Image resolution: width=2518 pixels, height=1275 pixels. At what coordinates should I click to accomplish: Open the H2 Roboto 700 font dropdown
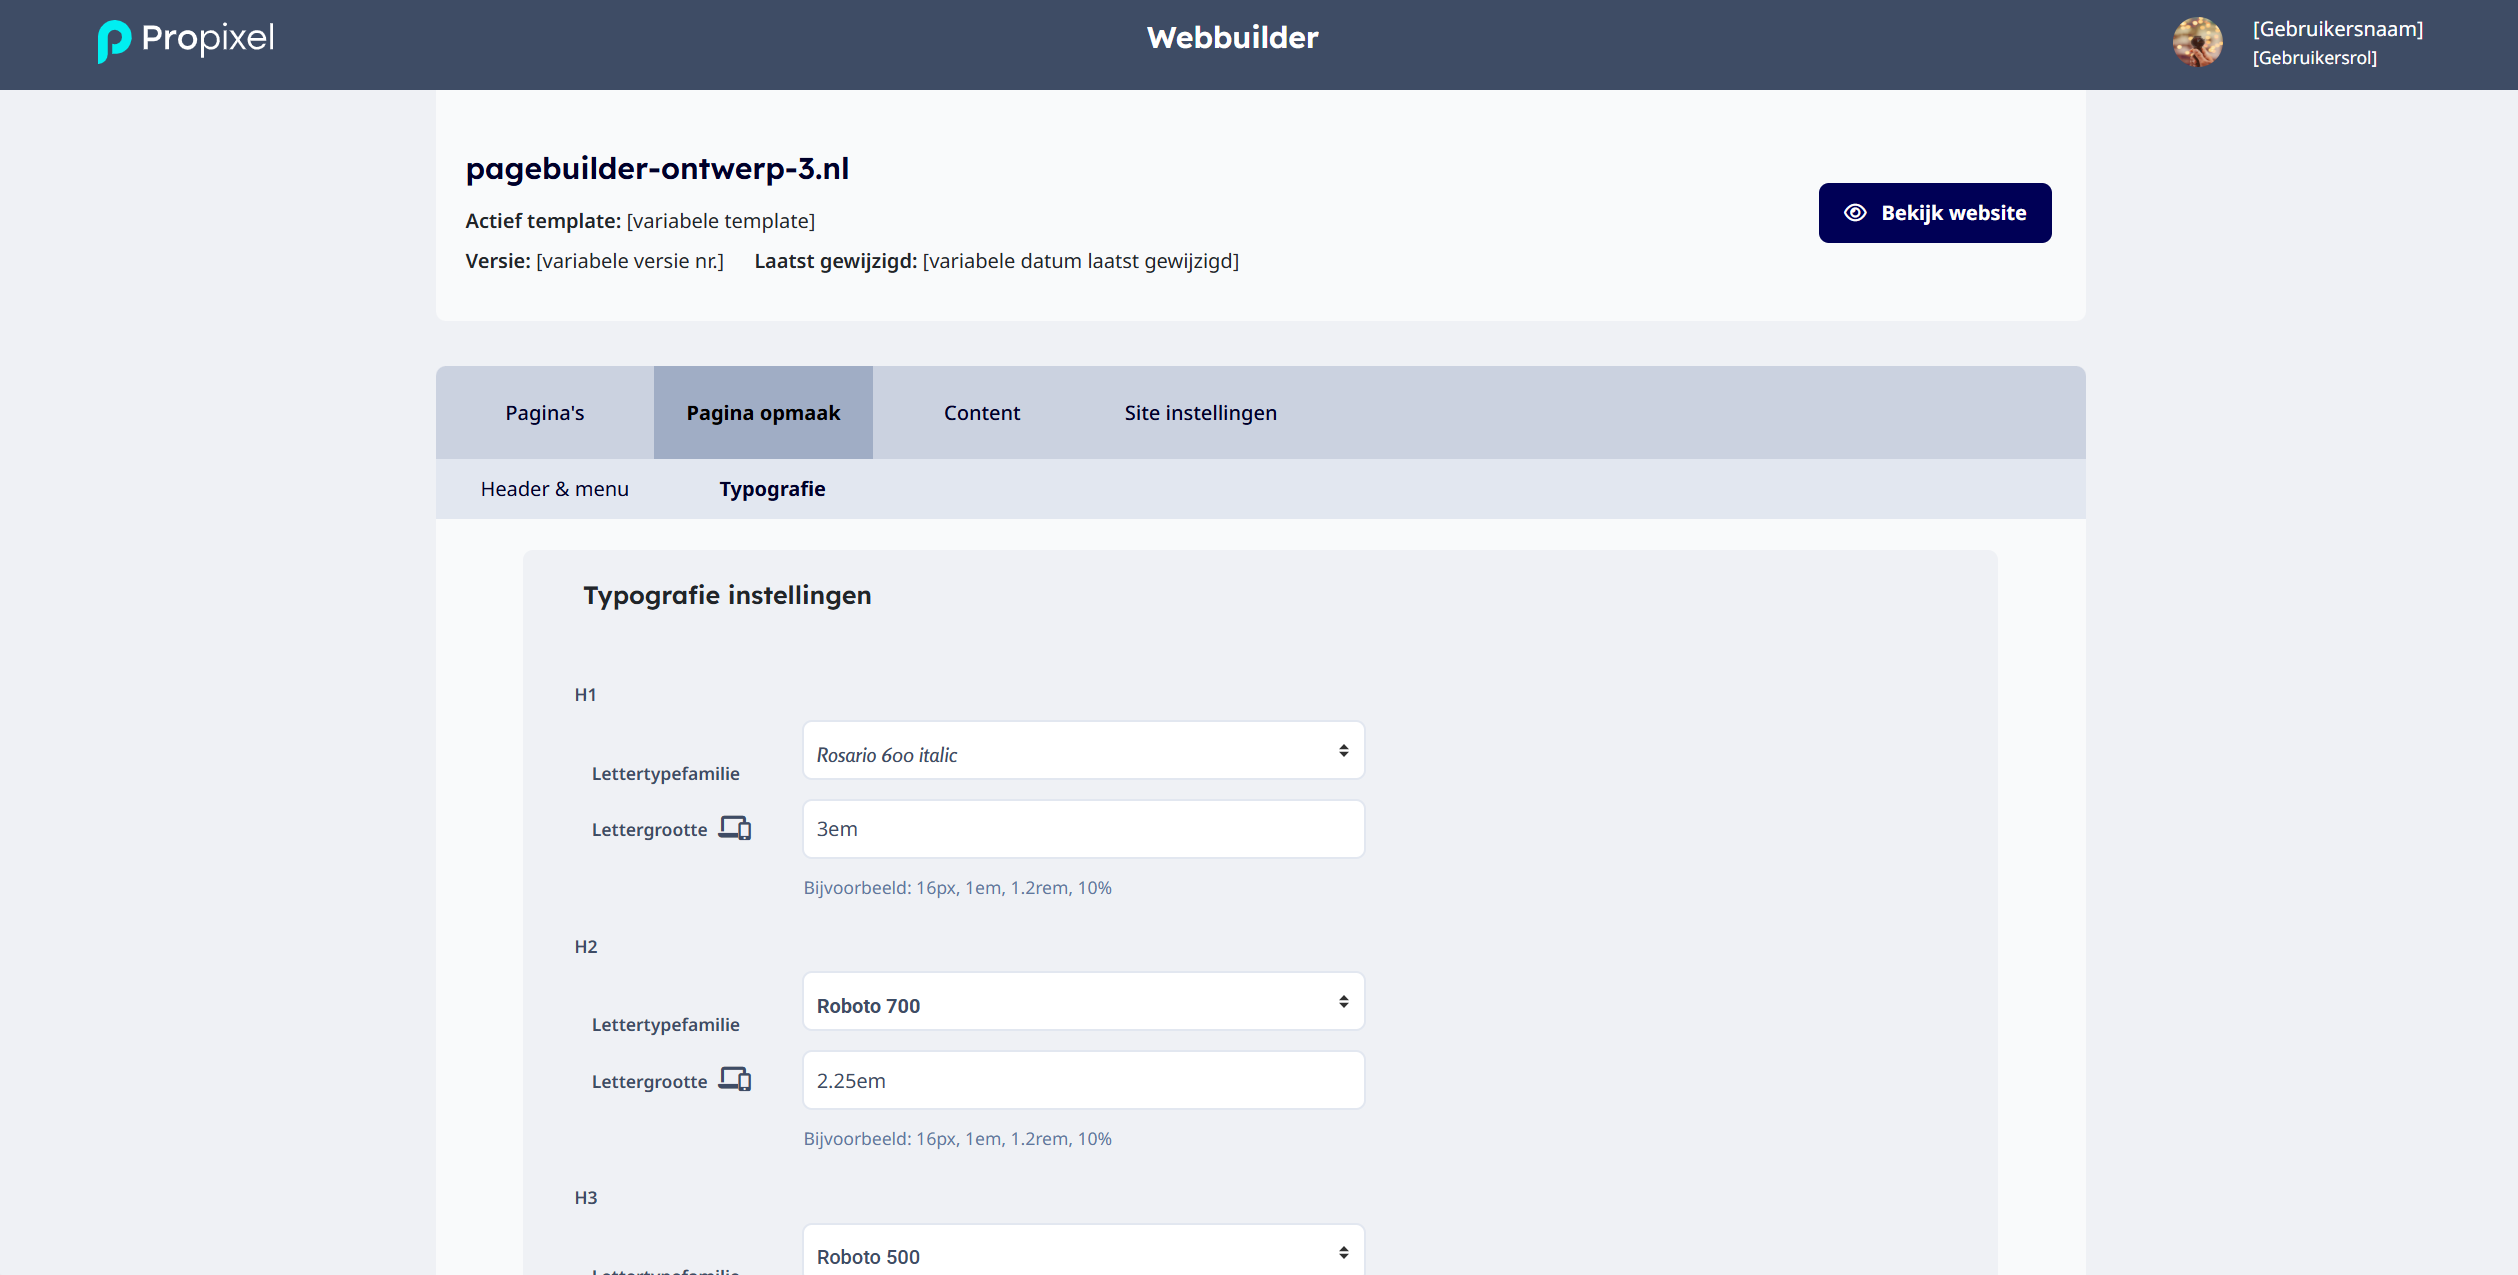point(1083,1002)
